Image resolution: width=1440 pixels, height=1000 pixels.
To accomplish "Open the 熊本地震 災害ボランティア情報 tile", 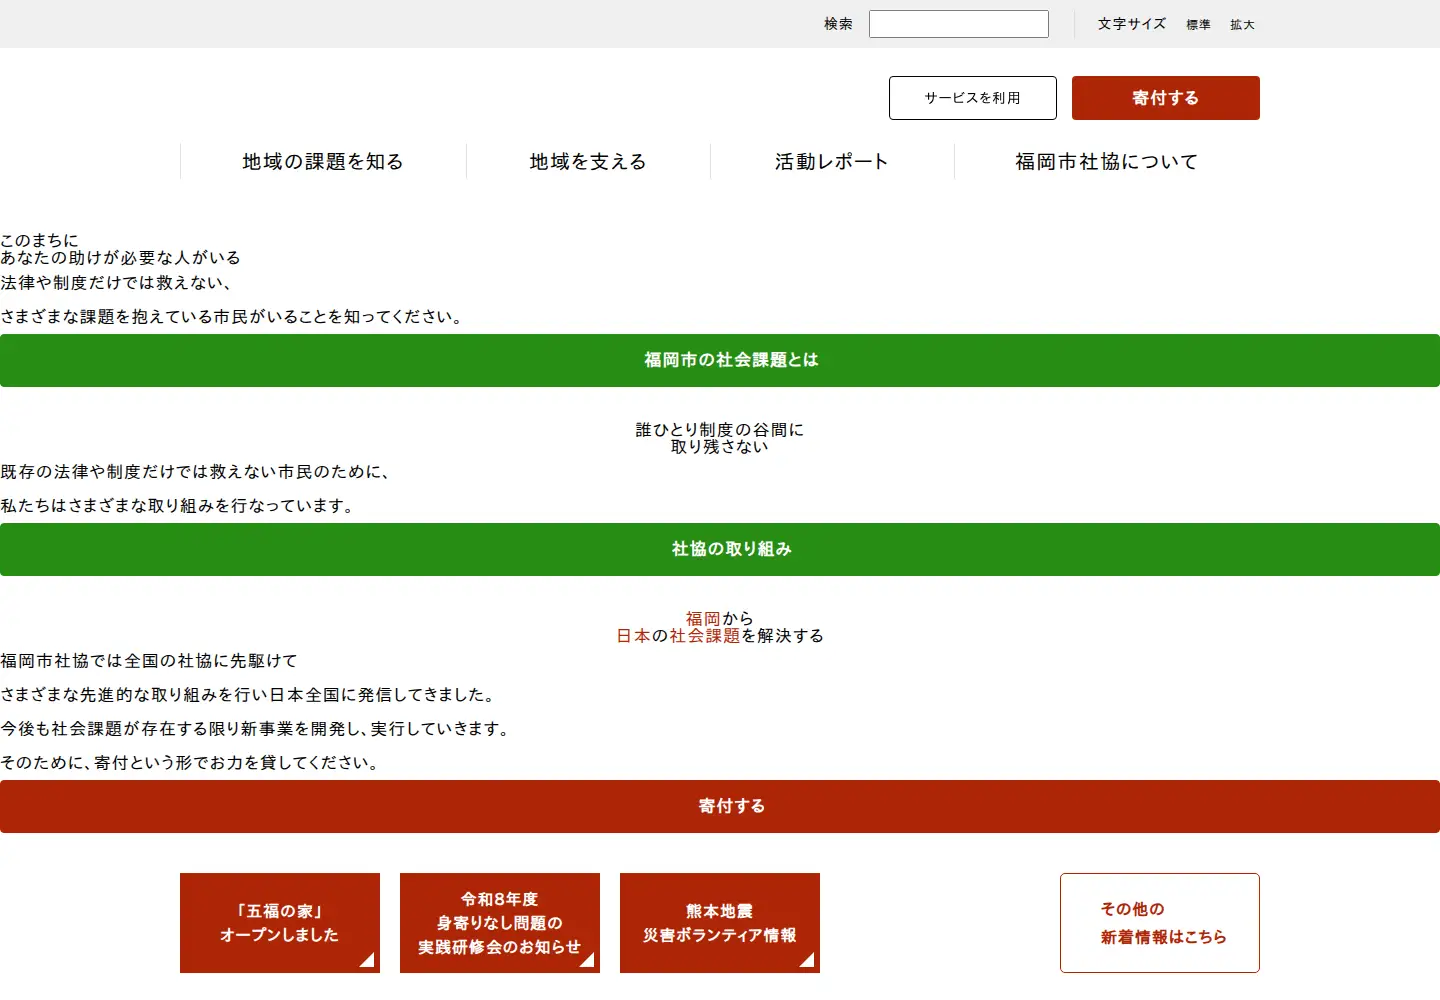I will (720, 923).
